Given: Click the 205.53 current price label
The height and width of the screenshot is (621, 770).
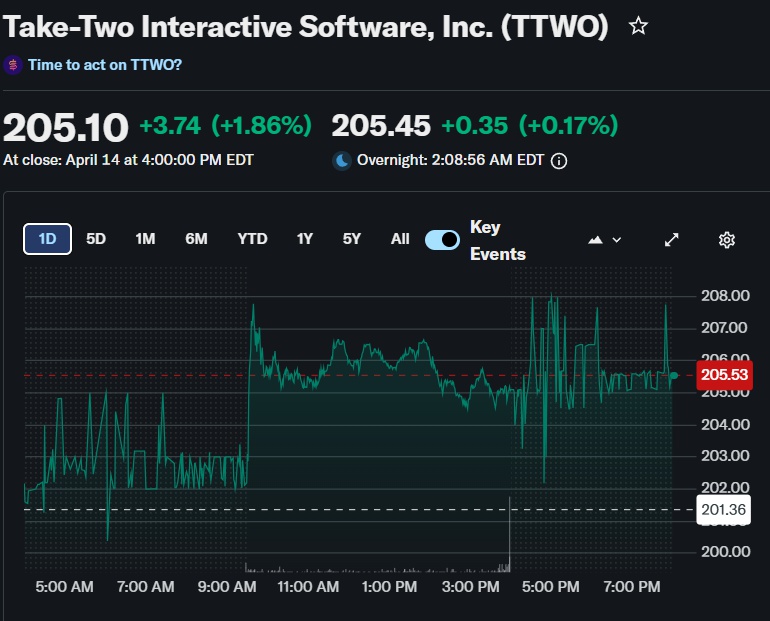Looking at the screenshot, I should coord(725,375).
